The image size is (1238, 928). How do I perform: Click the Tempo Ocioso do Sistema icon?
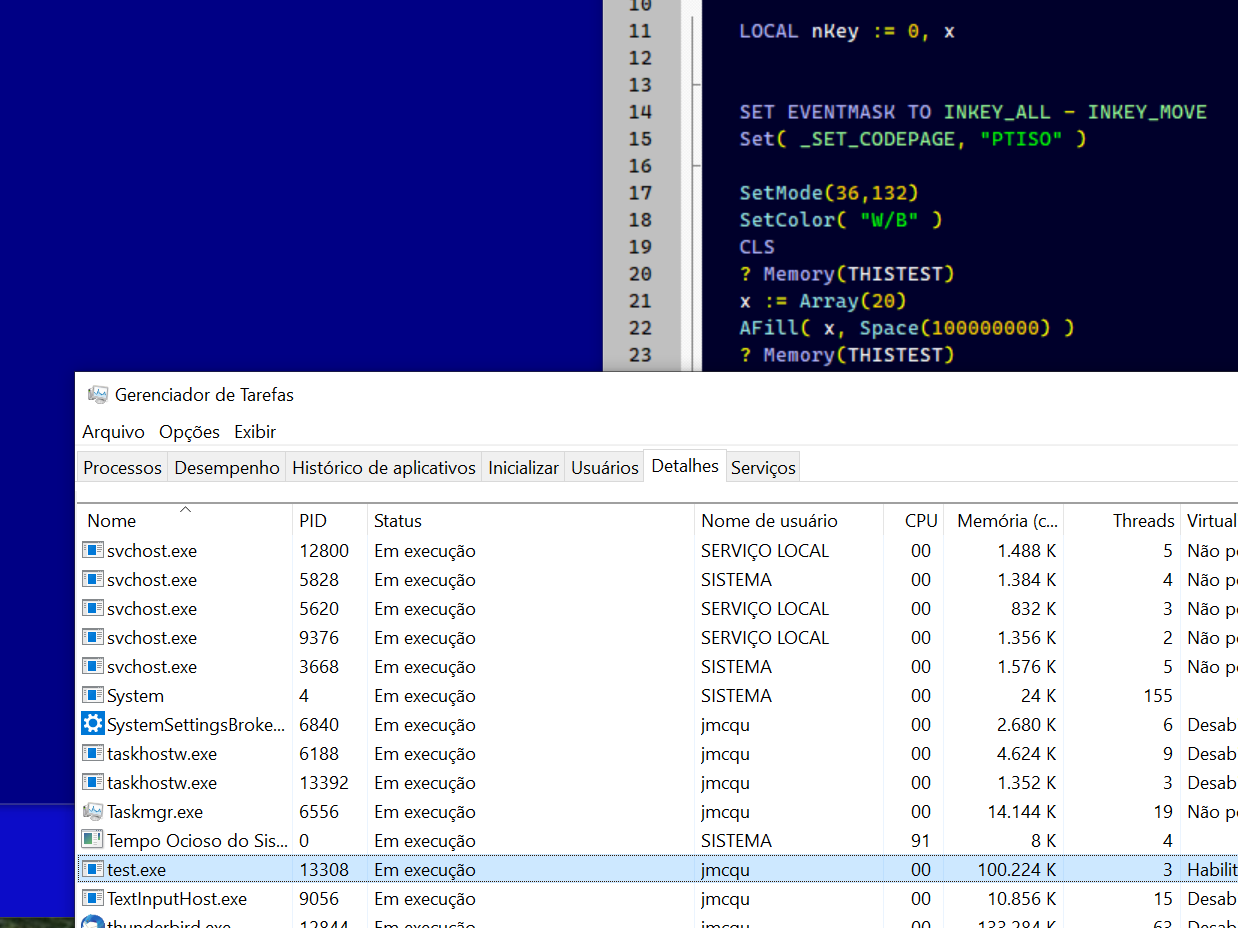(x=93, y=841)
